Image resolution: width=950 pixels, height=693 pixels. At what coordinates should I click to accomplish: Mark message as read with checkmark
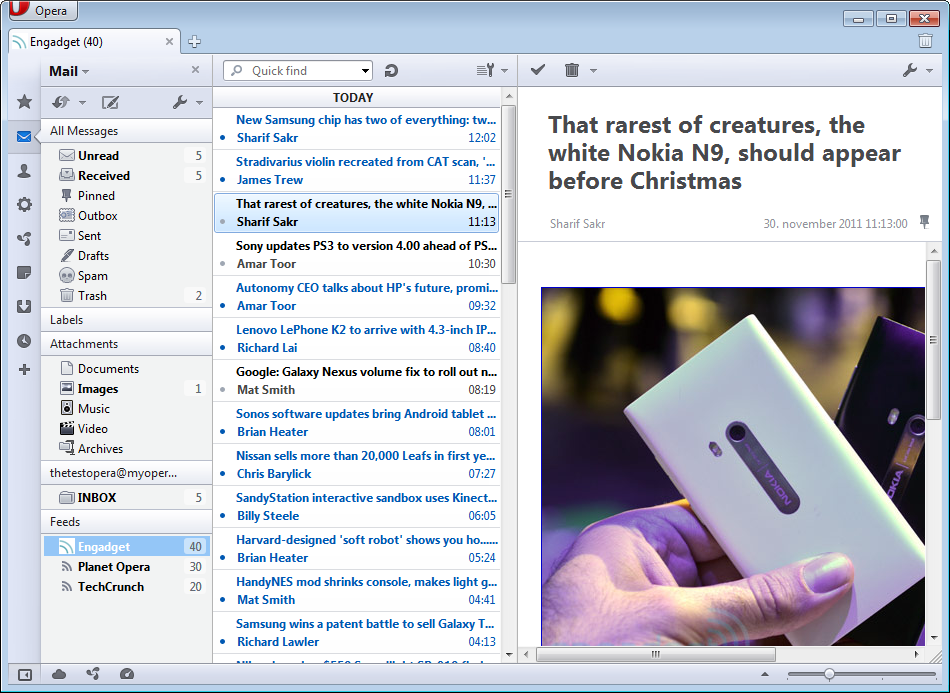click(x=537, y=70)
